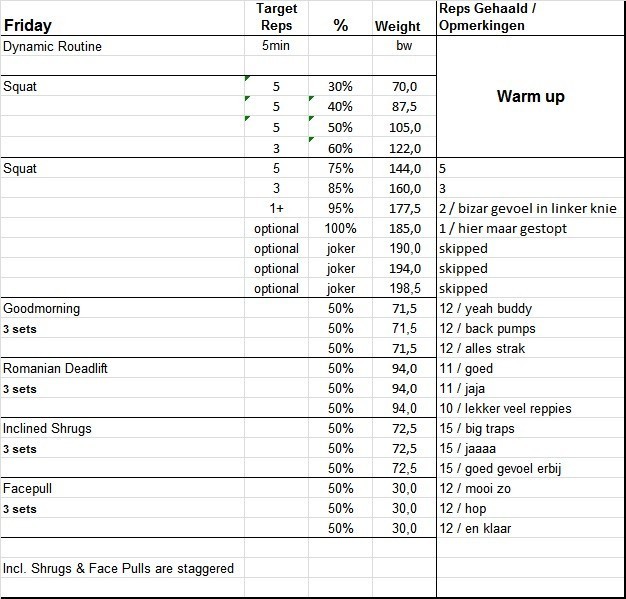Viewport: 626px width, 599px height.
Task: Click the 122,0 weight cell
Action: click(x=404, y=148)
